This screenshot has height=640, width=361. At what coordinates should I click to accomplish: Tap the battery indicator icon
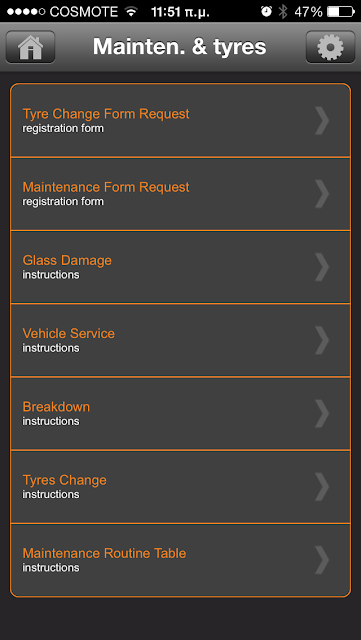[x=341, y=11]
